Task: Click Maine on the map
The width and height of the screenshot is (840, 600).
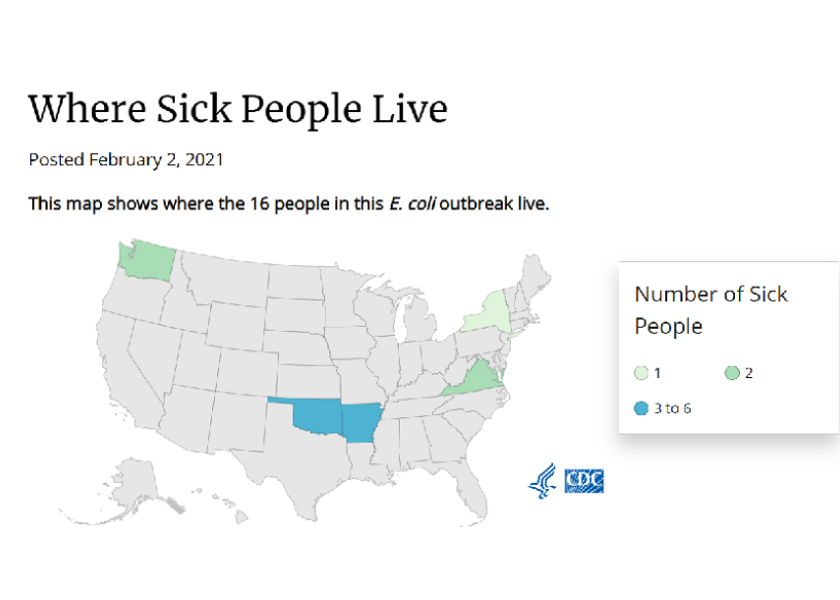Action: pos(537,274)
